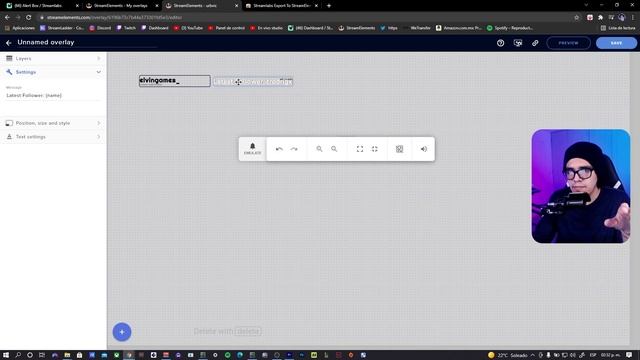Click the Unnamed overlay title field

(x=87, y=42)
